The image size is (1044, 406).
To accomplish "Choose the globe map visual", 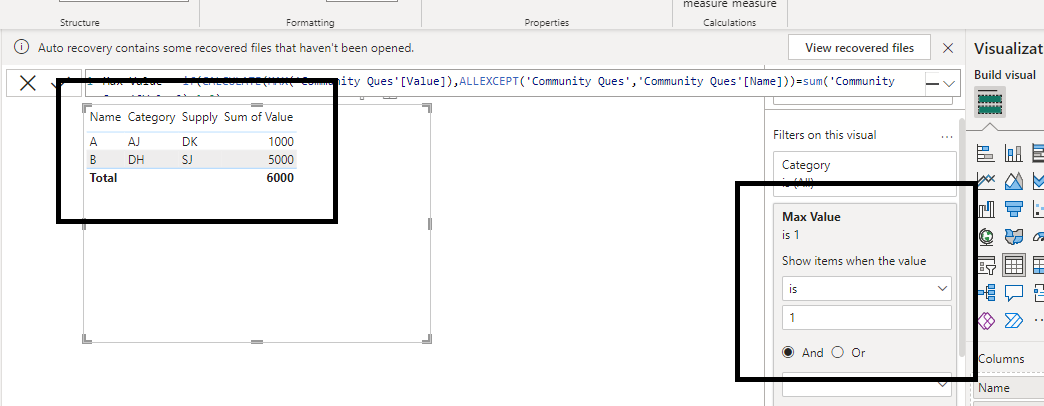I will click(x=985, y=237).
